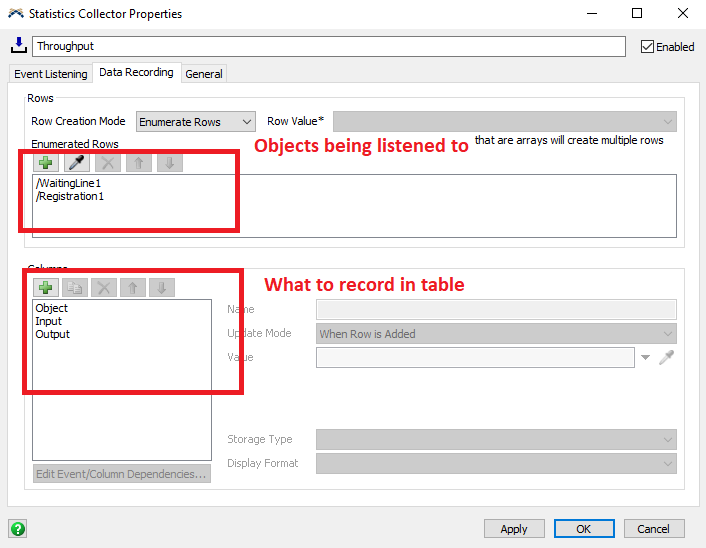The height and width of the screenshot is (548, 706).
Task: Click the Throughput name field
Action: coord(328,46)
